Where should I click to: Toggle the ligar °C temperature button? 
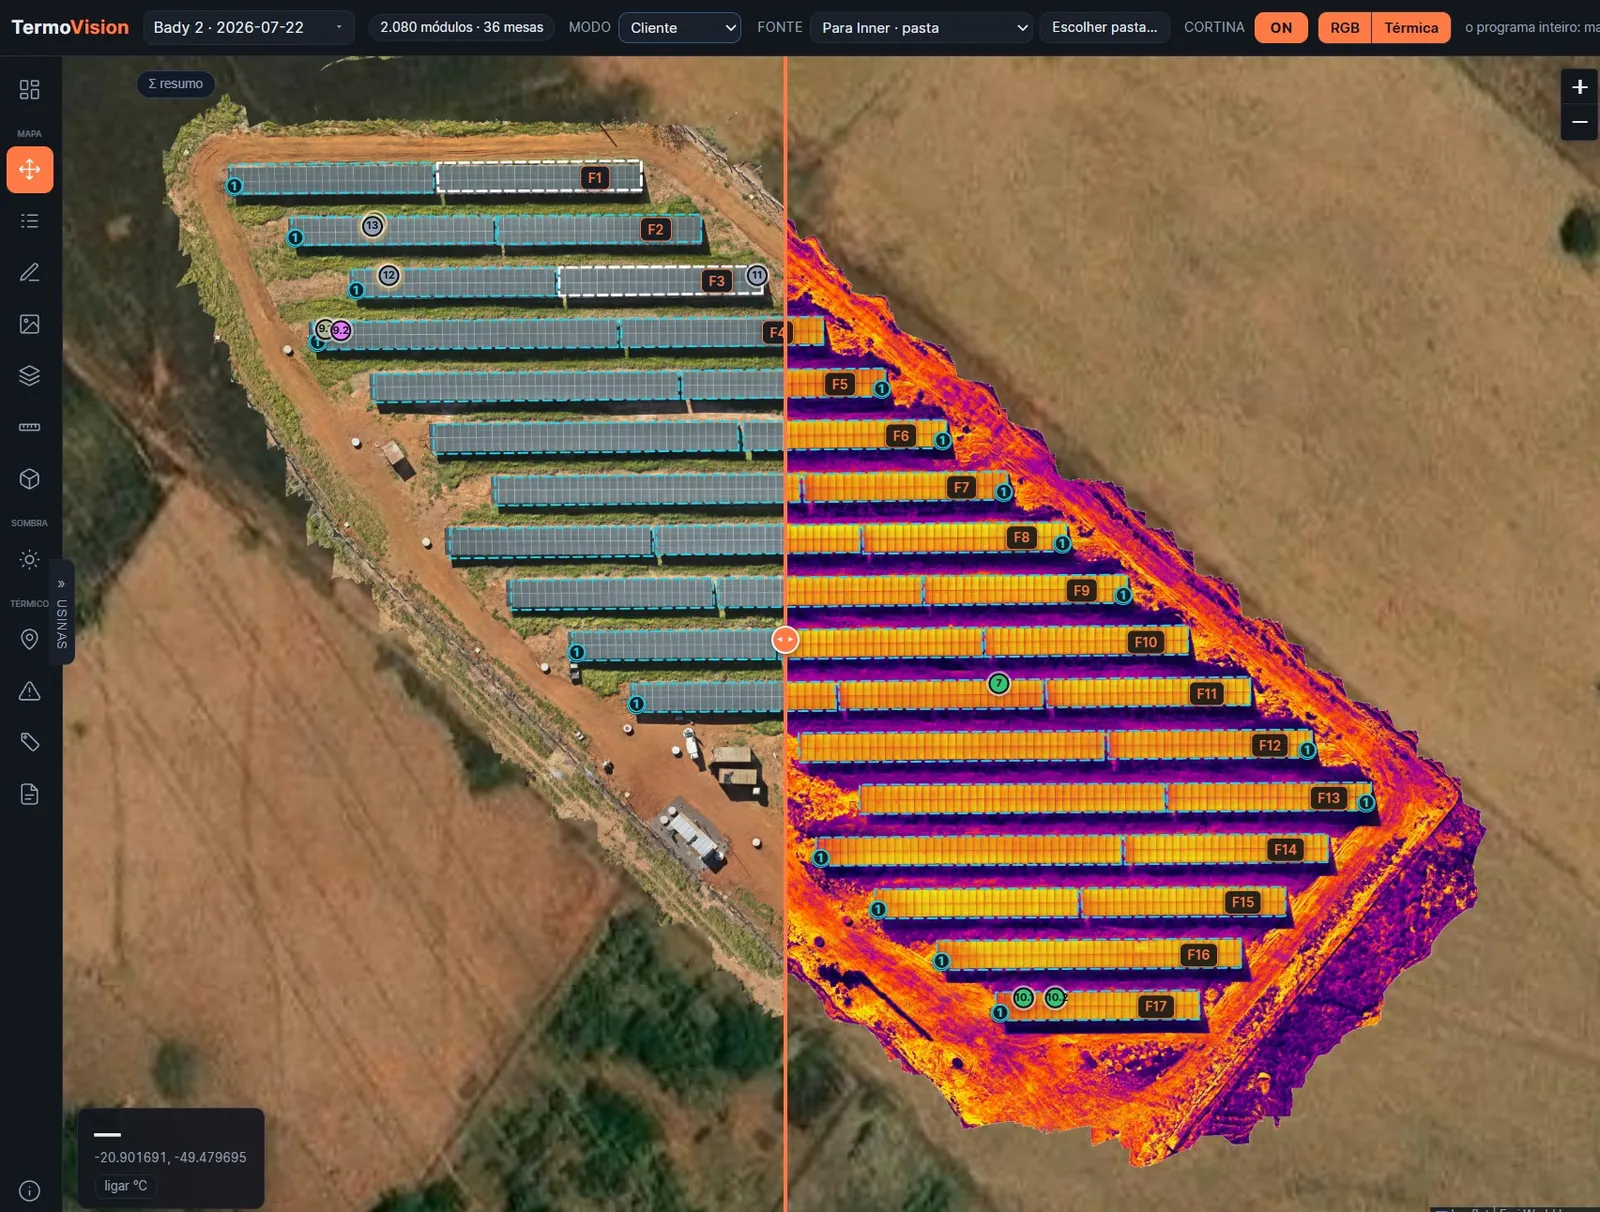point(126,1186)
